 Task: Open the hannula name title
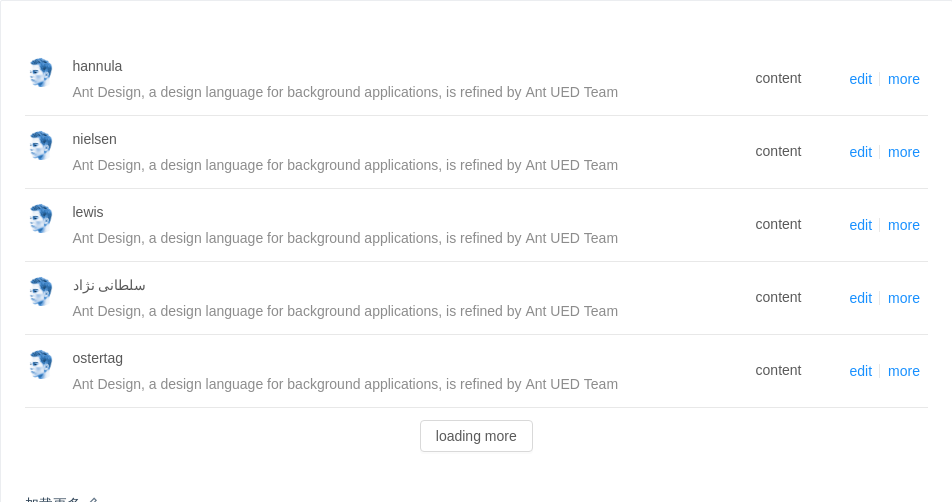(97, 66)
